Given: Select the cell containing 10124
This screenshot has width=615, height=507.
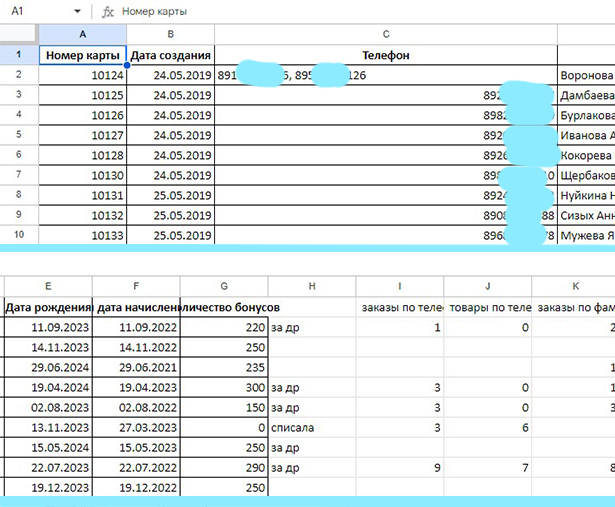Looking at the screenshot, I should pos(82,75).
